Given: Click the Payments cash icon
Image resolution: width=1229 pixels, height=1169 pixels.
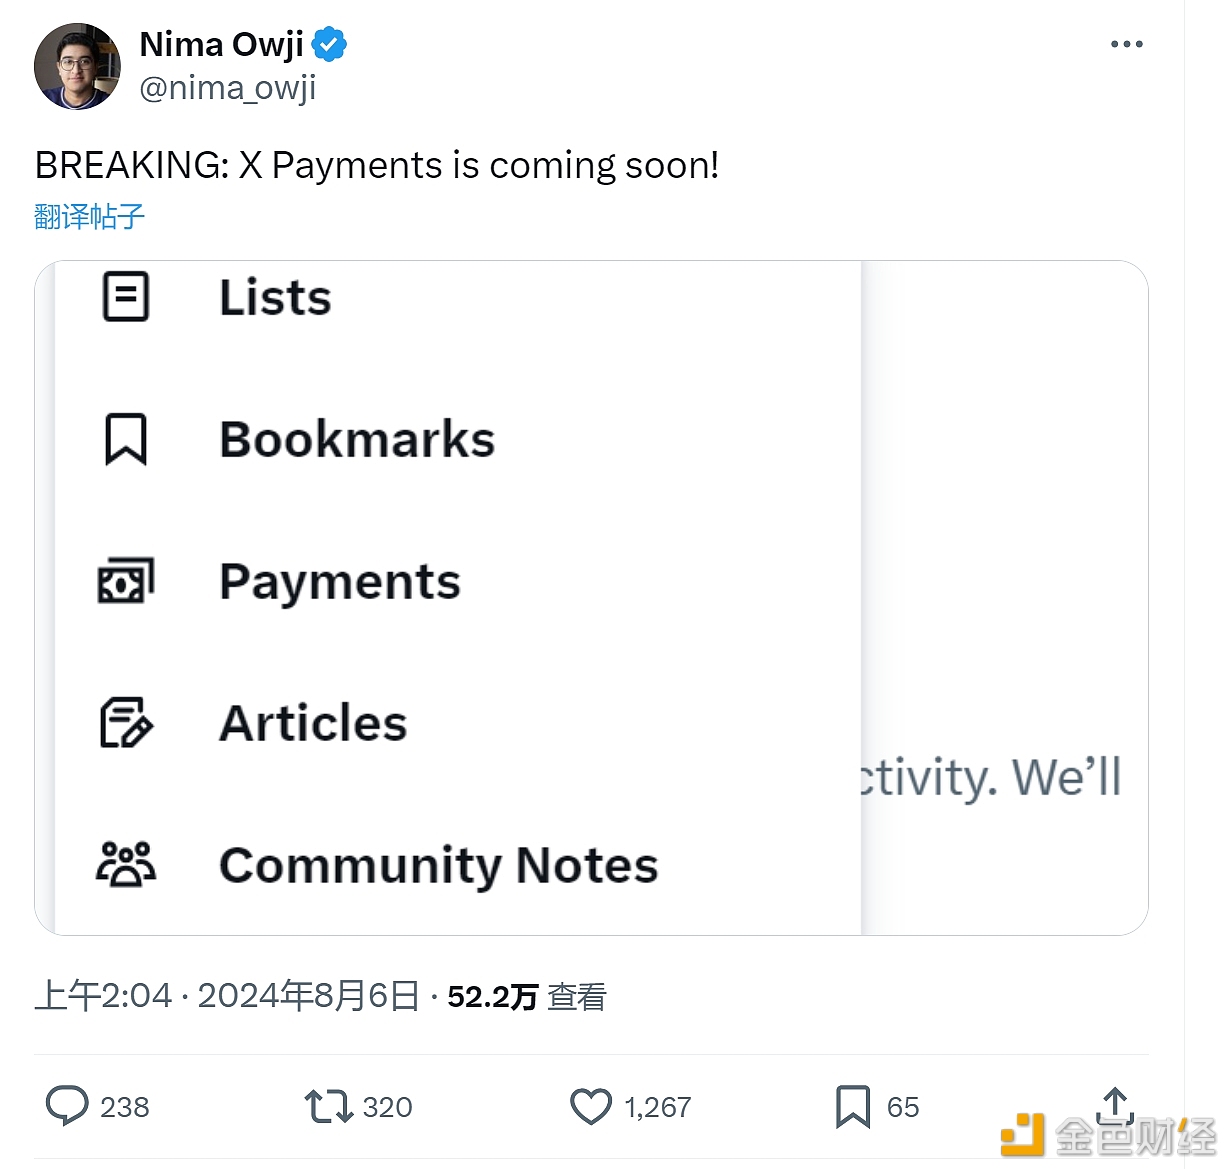Looking at the screenshot, I should 126,581.
